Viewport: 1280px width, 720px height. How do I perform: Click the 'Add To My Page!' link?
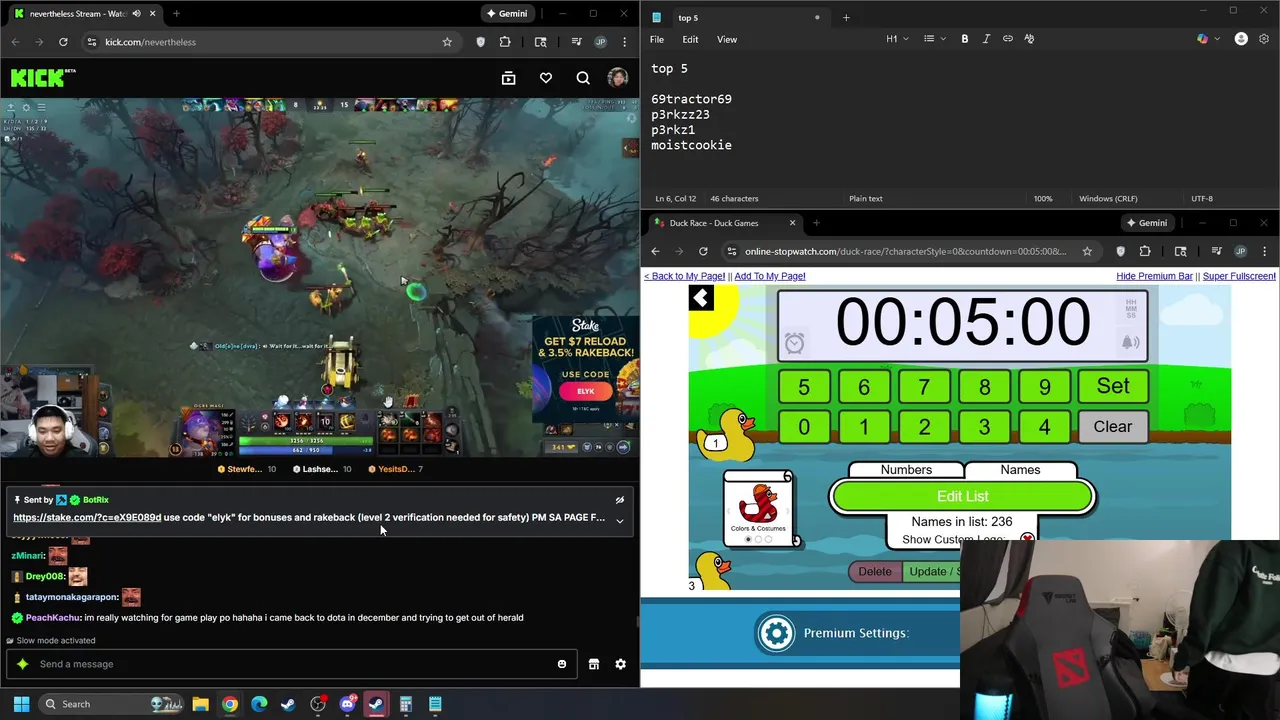point(770,276)
